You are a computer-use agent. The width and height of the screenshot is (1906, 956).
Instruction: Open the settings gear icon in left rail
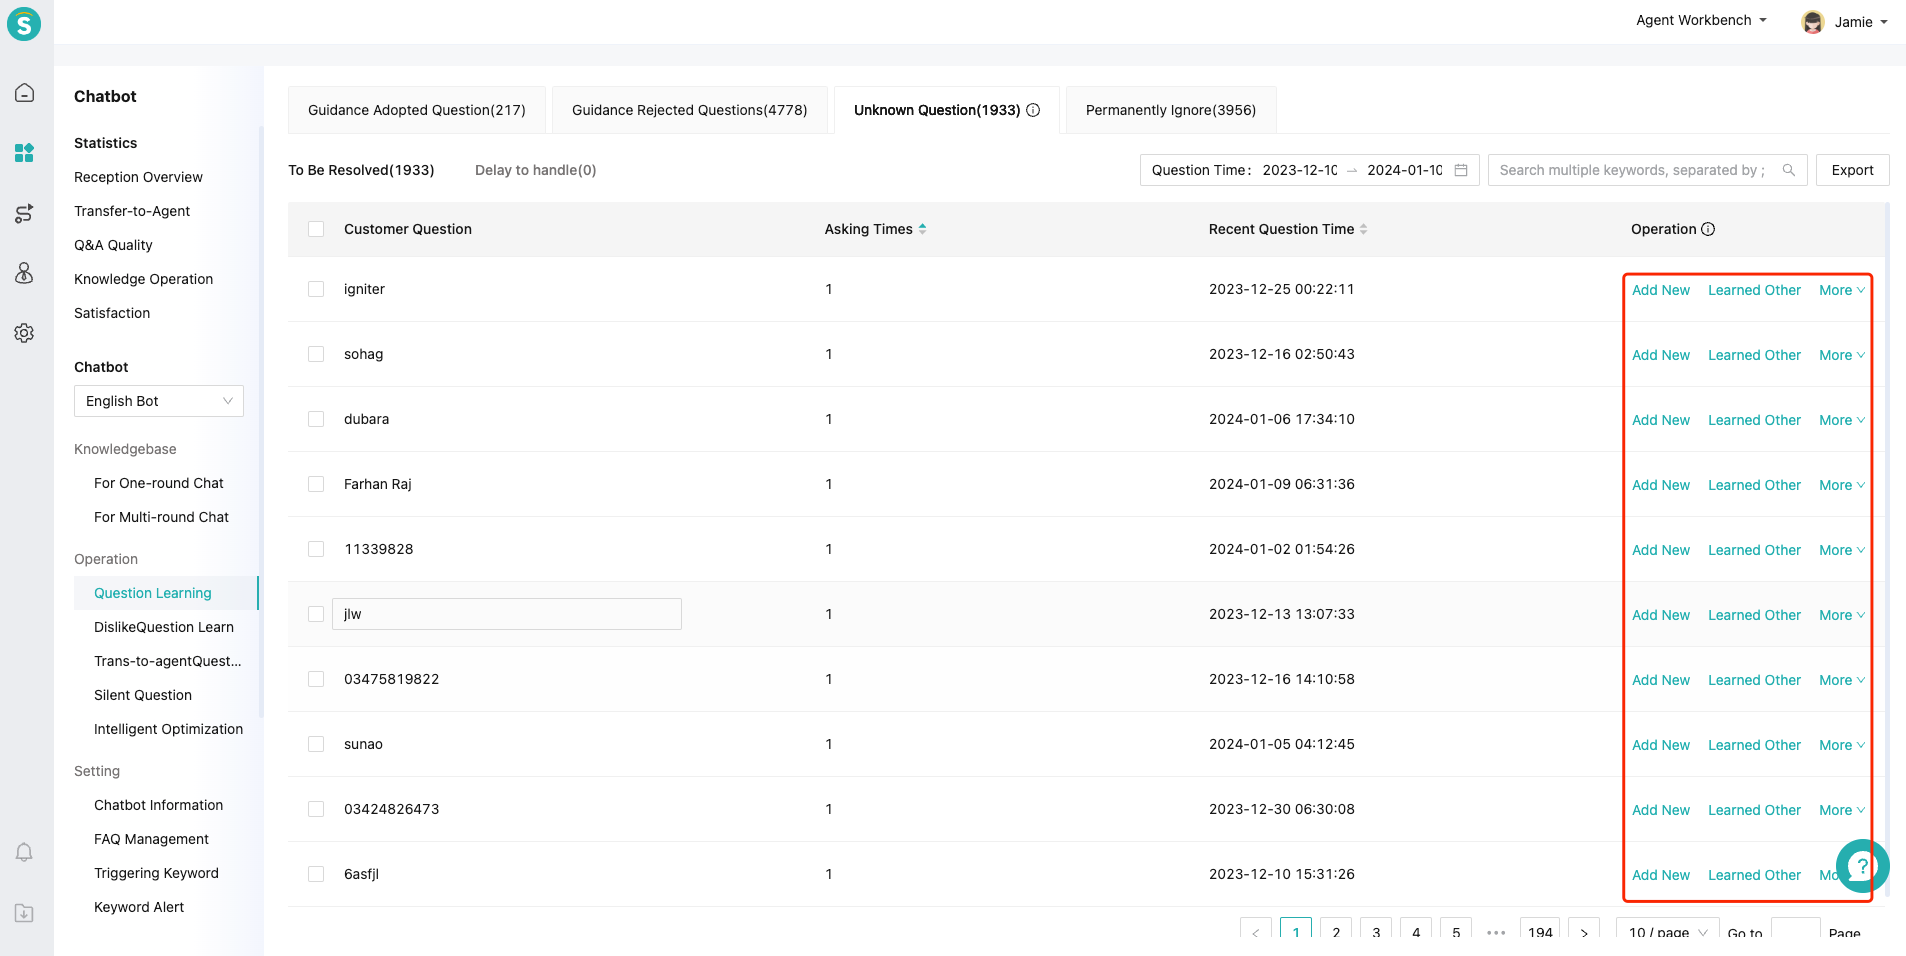[x=24, y=333]
